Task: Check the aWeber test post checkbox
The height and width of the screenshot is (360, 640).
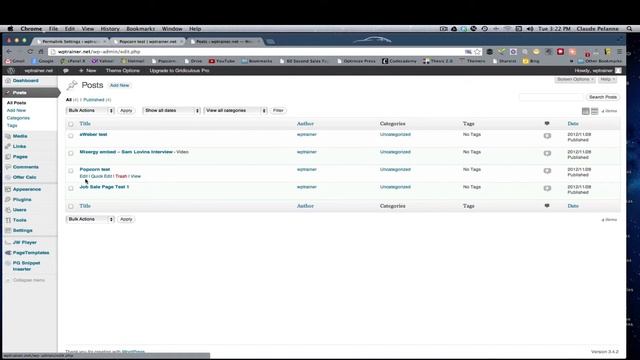Action: coord(71,136)
